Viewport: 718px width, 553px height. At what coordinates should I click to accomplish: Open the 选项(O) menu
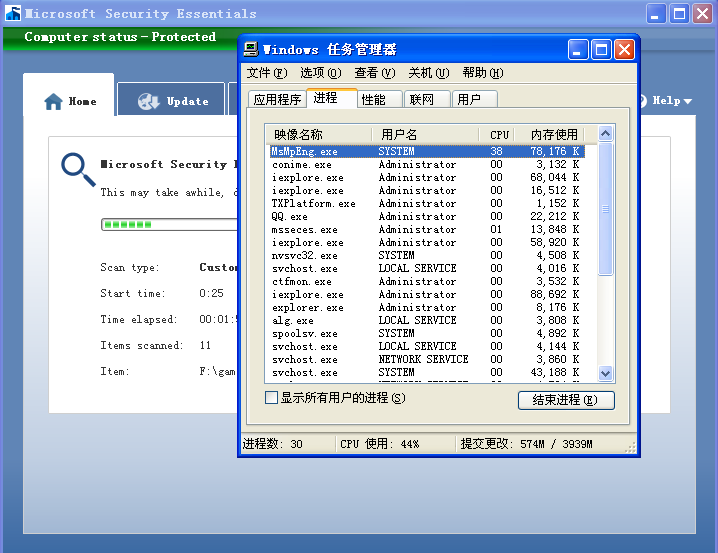(x=321, y=73)
